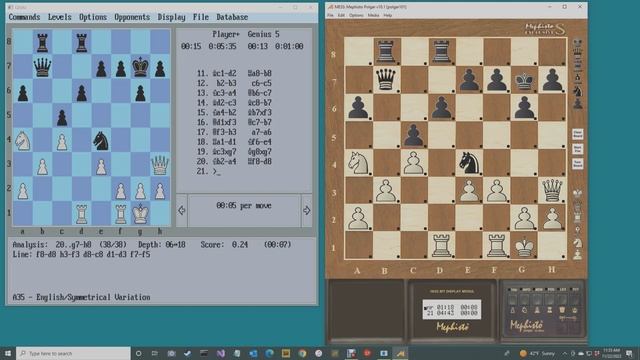This screenshot has height=360, width=640.
Task: Open the Opponents menu
Action: pos(132,17)
